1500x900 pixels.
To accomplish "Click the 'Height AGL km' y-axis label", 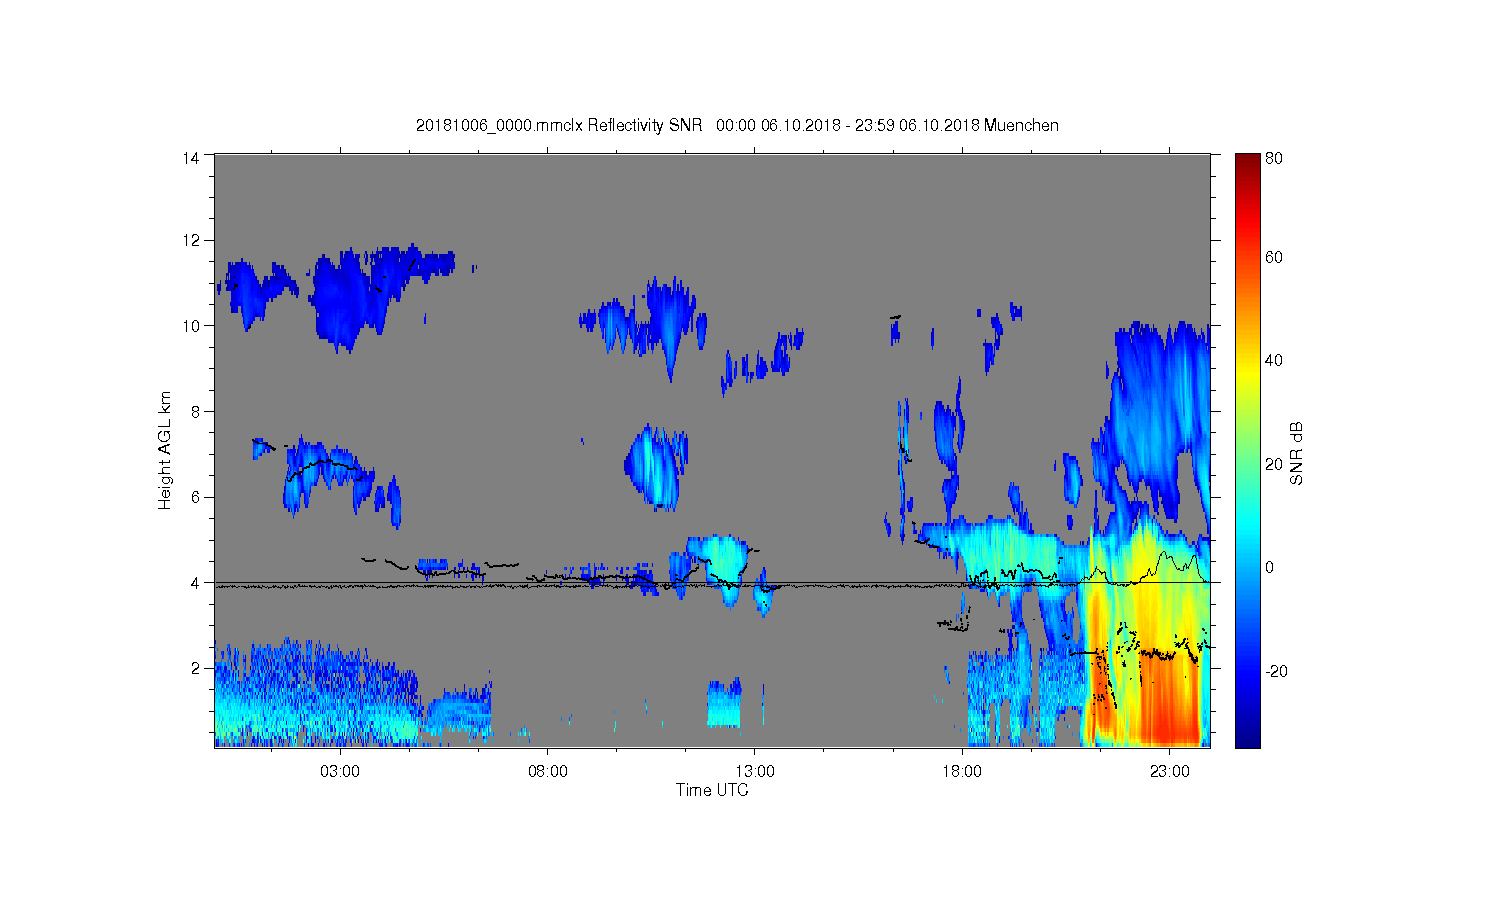I will click(165, 450).
